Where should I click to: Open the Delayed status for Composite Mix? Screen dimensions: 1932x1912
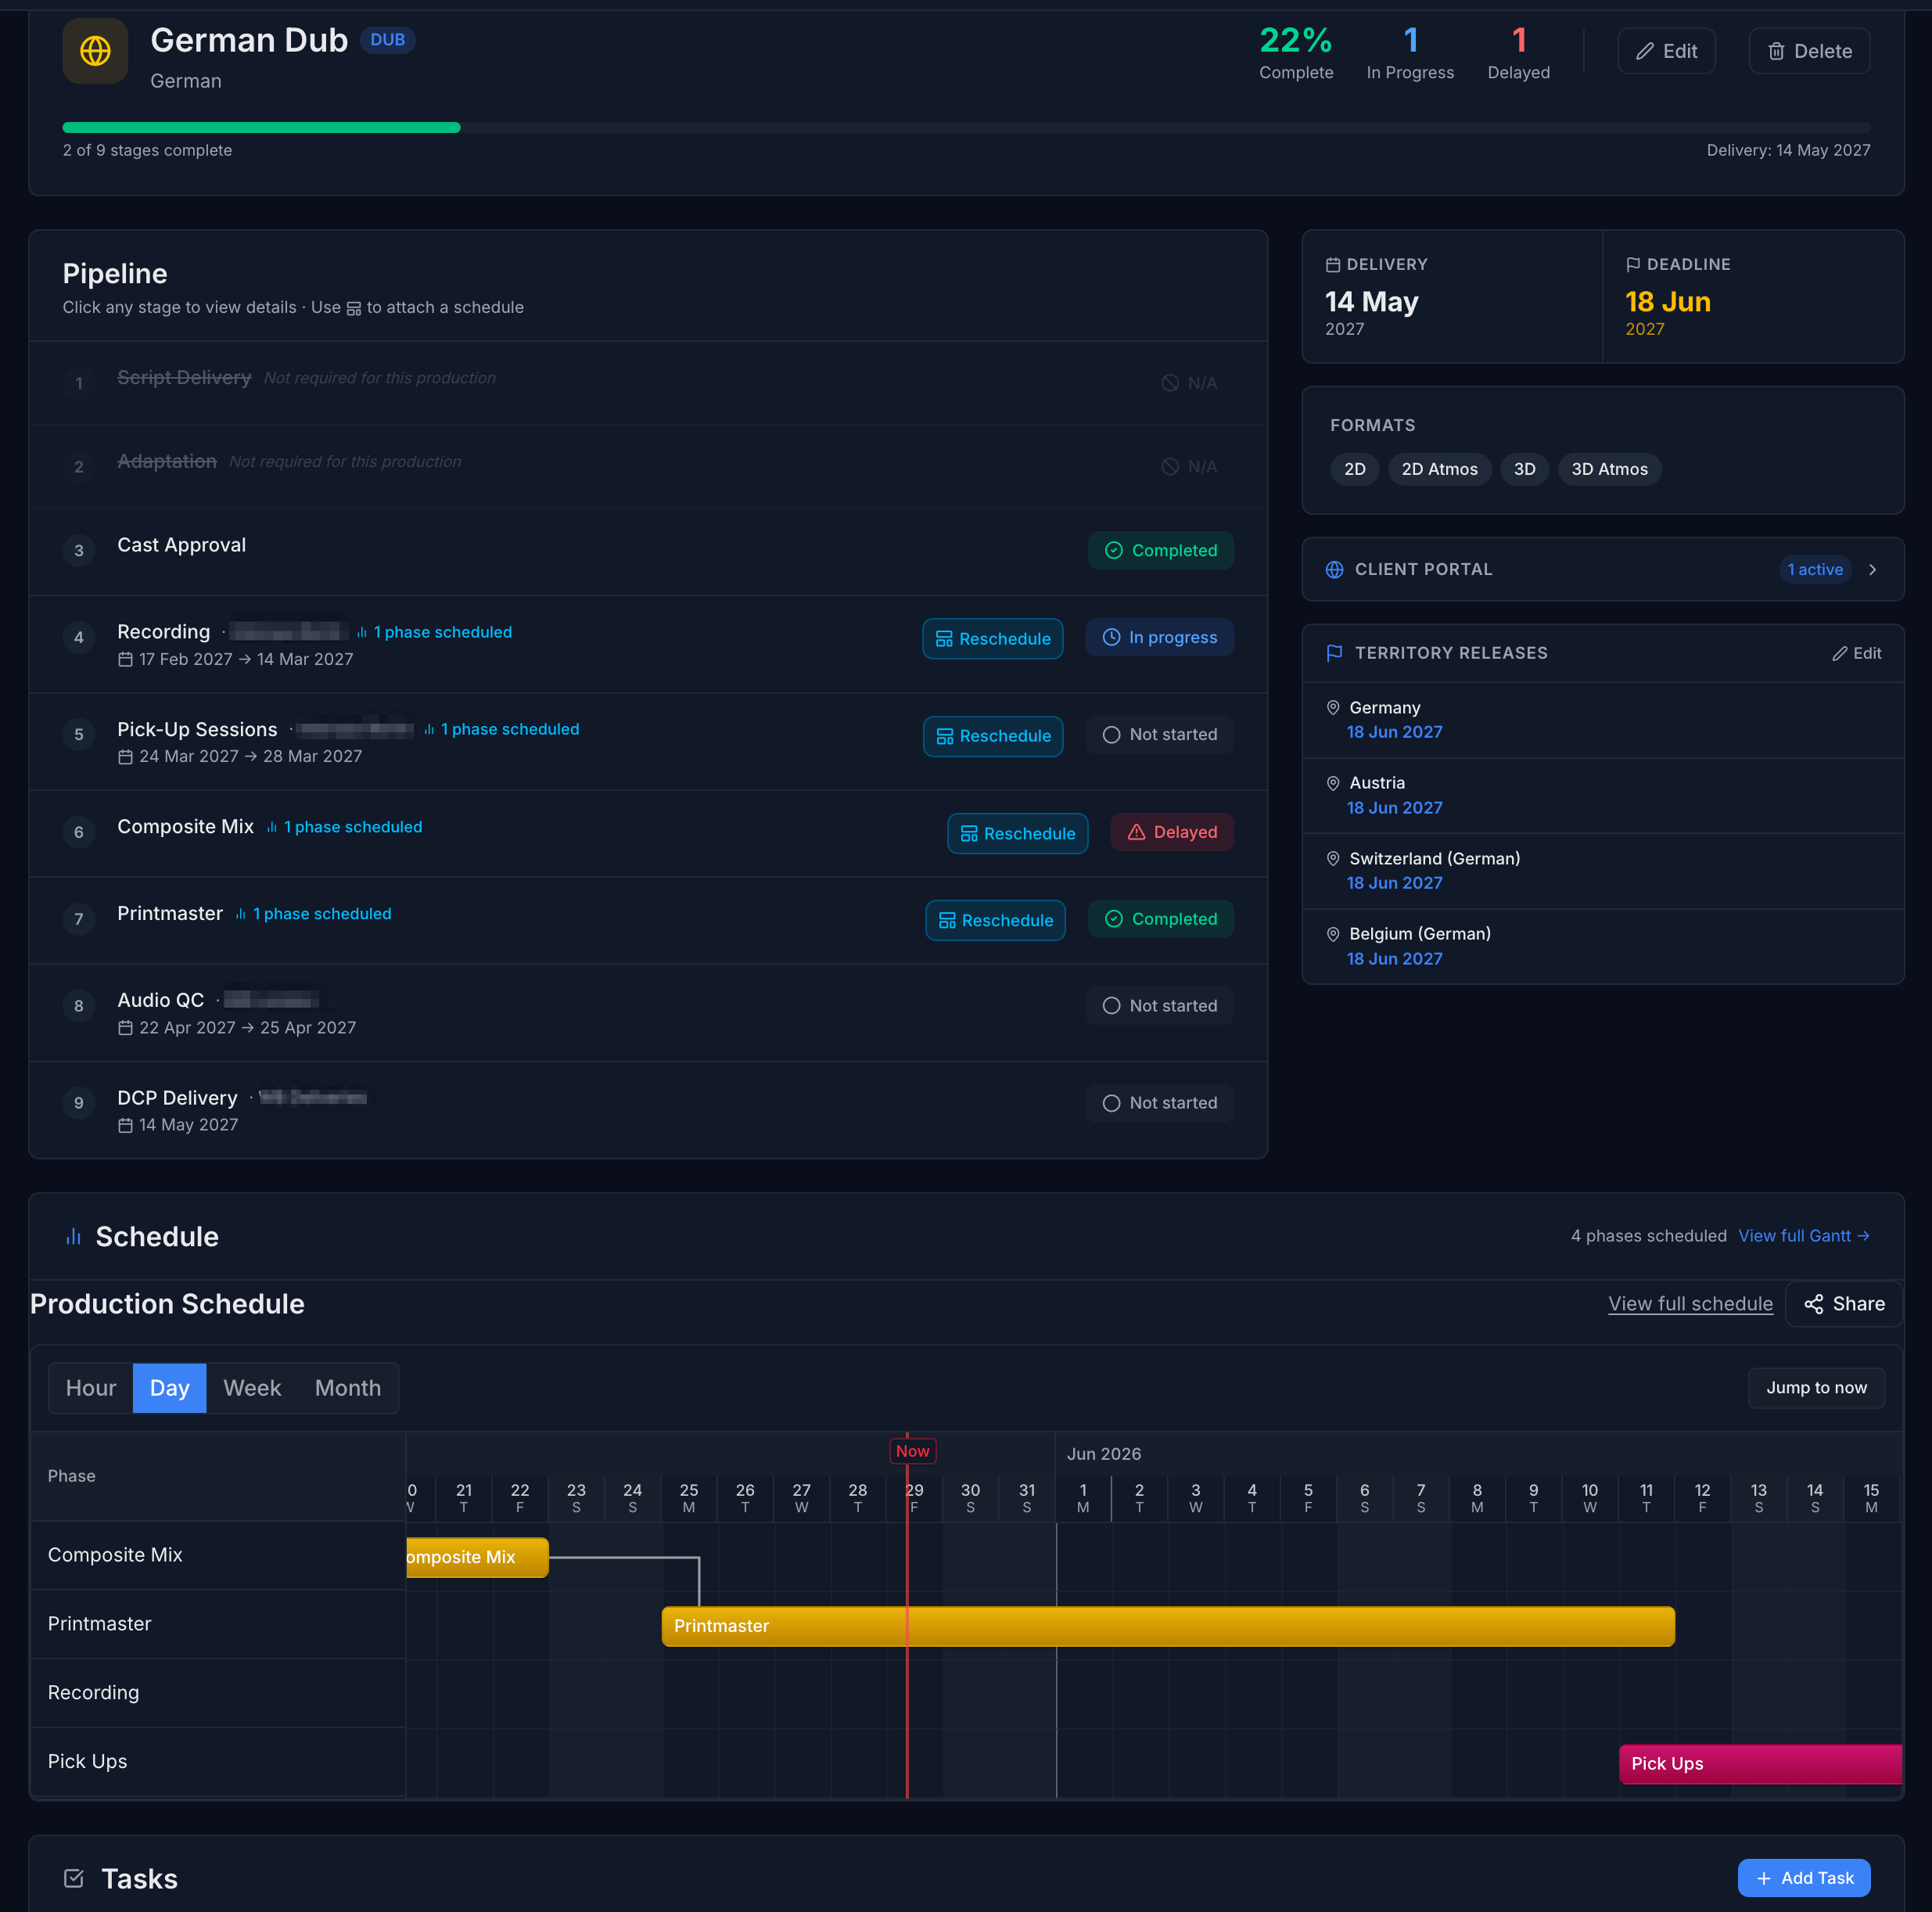(x=1172, y=832)
